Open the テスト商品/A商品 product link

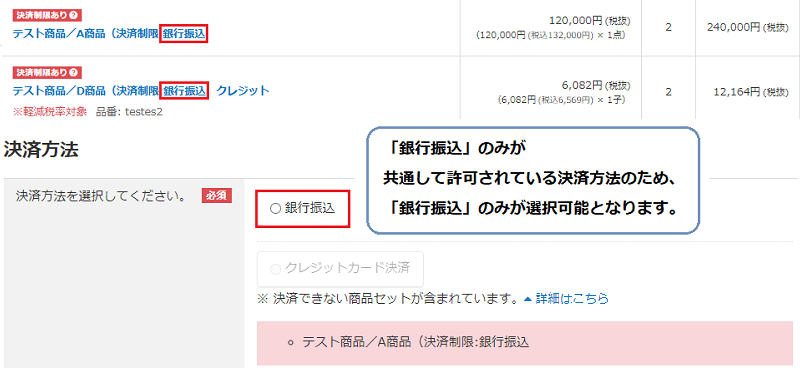(110, 34)
